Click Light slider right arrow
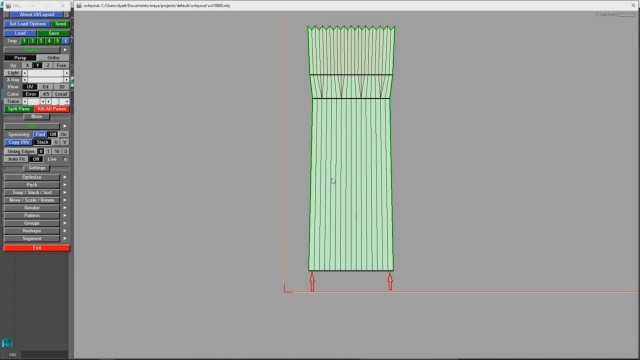Image resolution: width=640 pixels, height=360 pixels. coord(67,73)
